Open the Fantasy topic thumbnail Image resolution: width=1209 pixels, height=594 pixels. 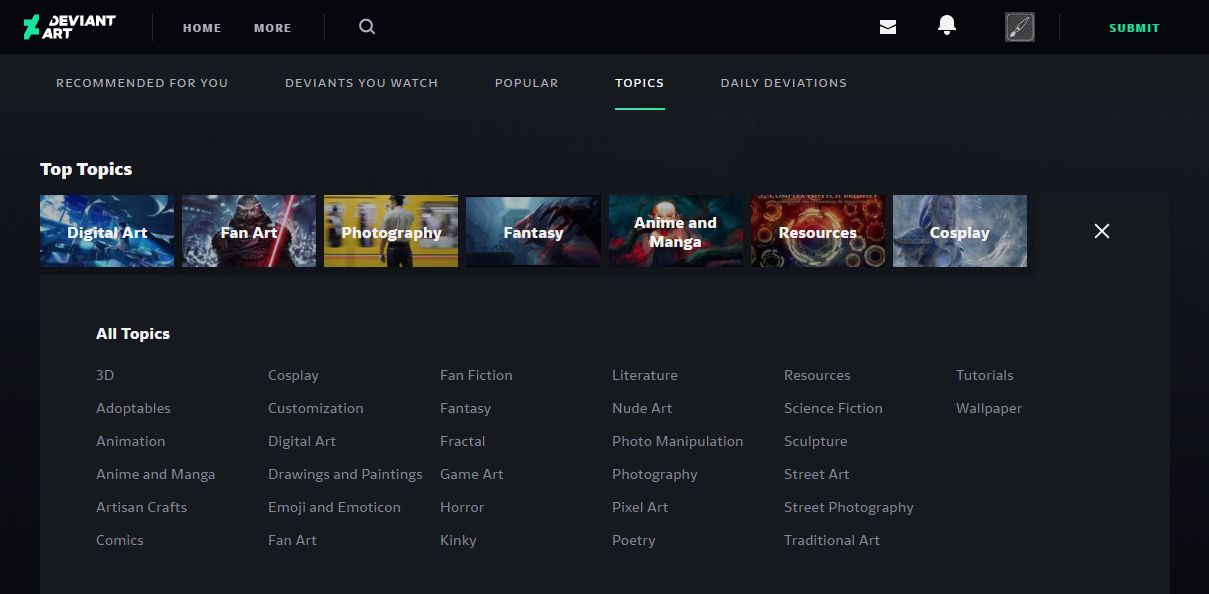pos(533,231)
